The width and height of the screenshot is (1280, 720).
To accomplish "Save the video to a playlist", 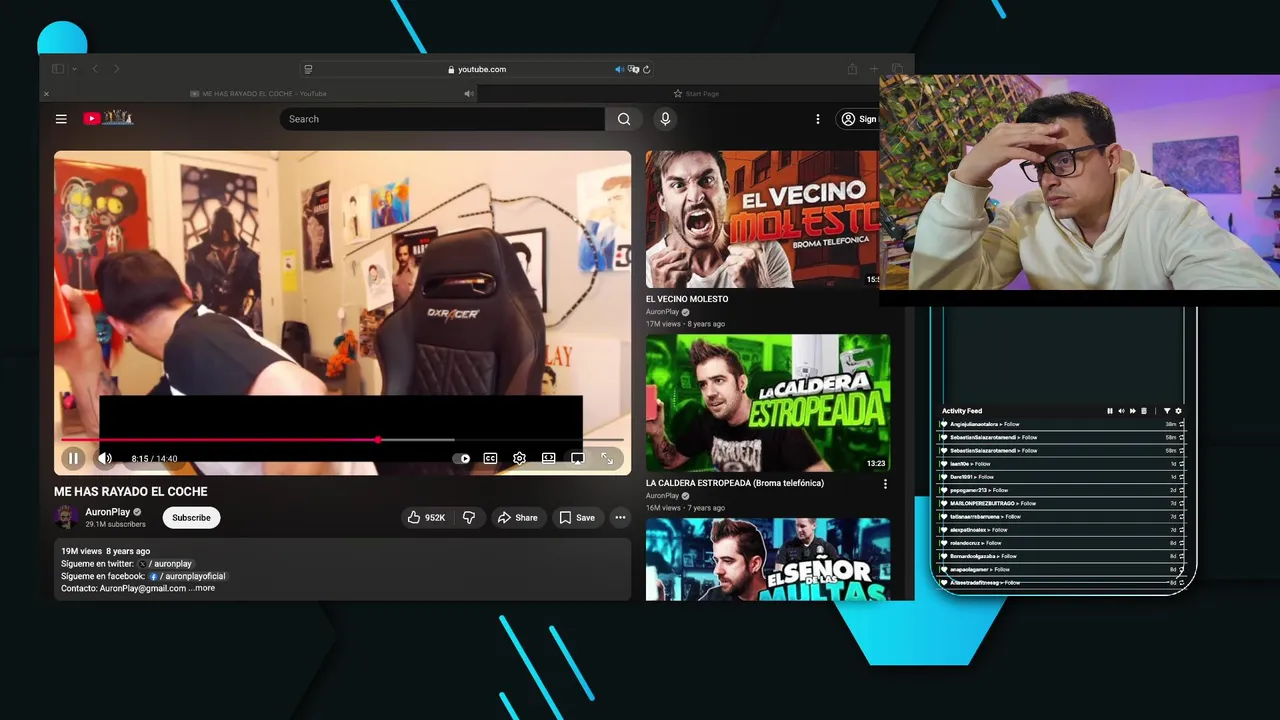I will tap(577, 517).
